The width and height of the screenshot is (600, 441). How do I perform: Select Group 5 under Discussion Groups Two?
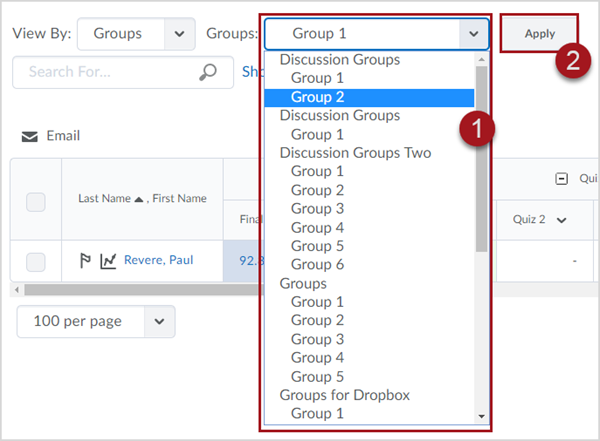pyautogui.click(x=317, y=246)
